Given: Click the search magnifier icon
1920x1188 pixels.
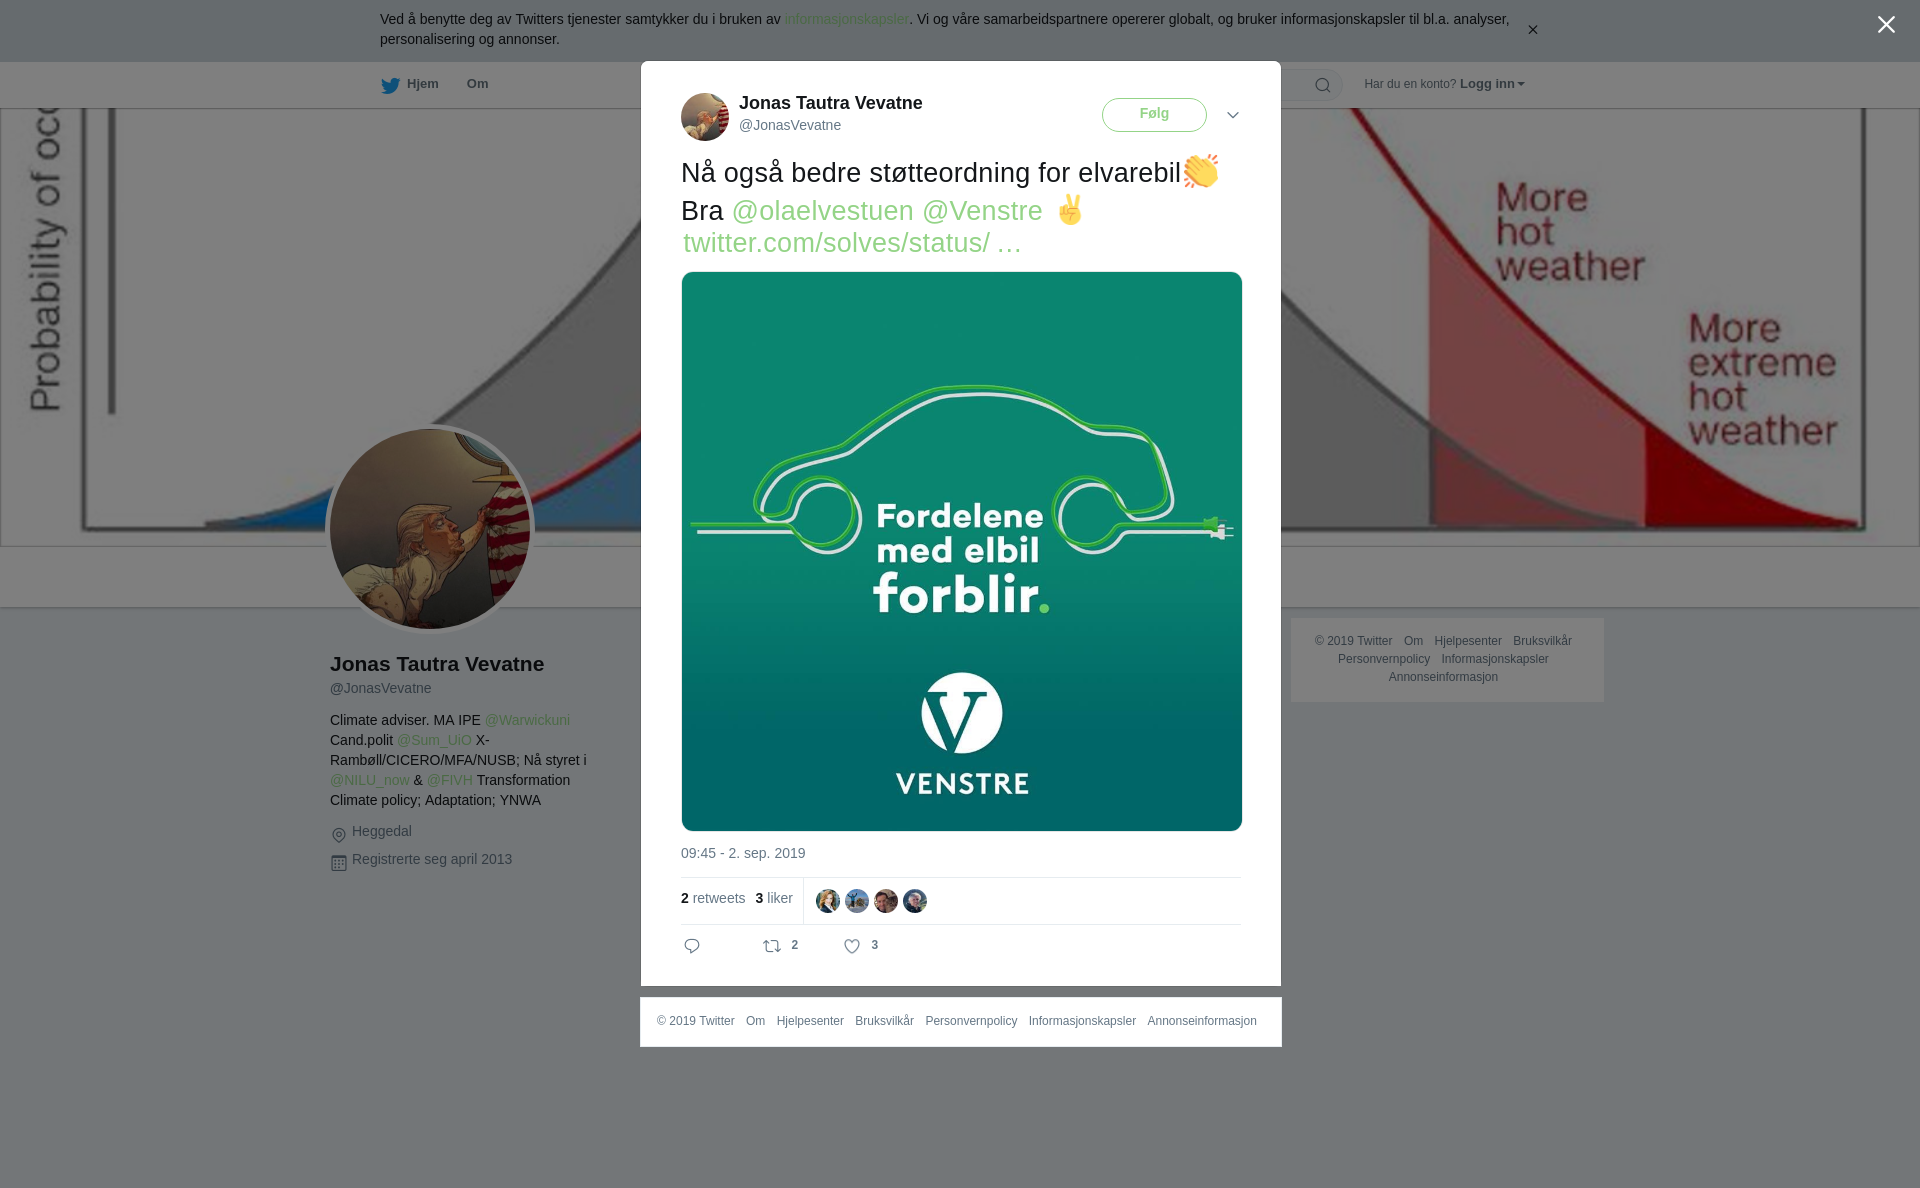Looking at the screenshot, I should [1323, 86].
